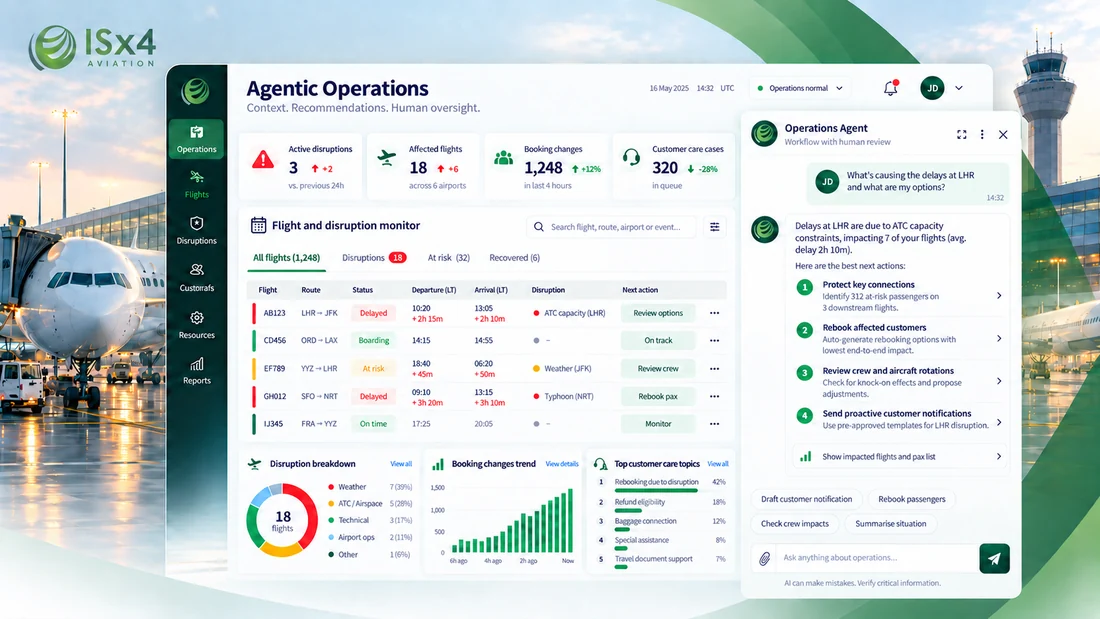1100x619 pixels.
Task: Open Operations Agent more options menu
Action: pos(982,135)
